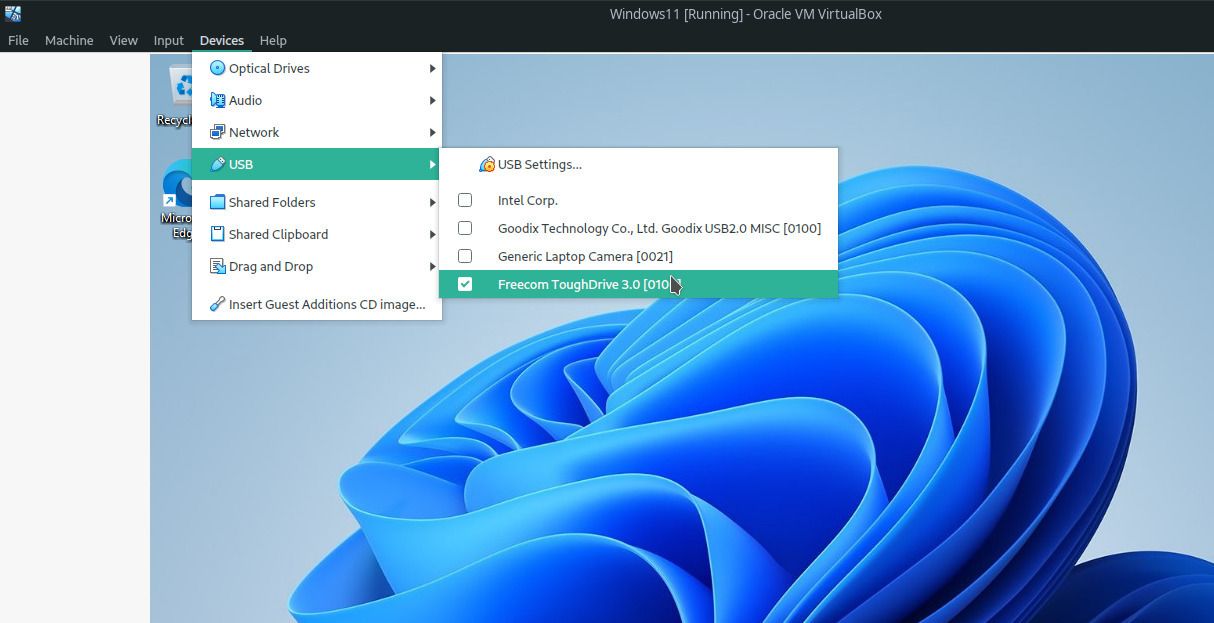Screen dimensions: 1214x623
Task: Click the Network monitors icon
Action: click(217, 132)
